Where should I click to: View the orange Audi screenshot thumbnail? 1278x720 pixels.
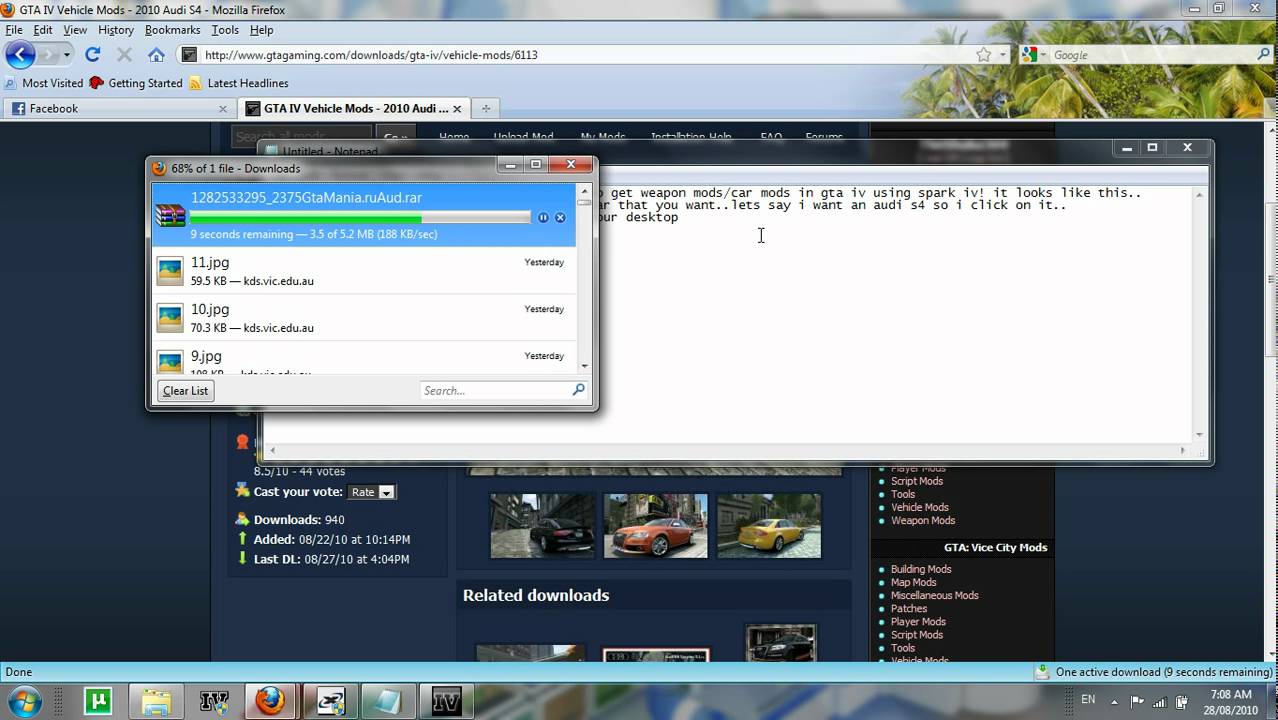point(655,525)
